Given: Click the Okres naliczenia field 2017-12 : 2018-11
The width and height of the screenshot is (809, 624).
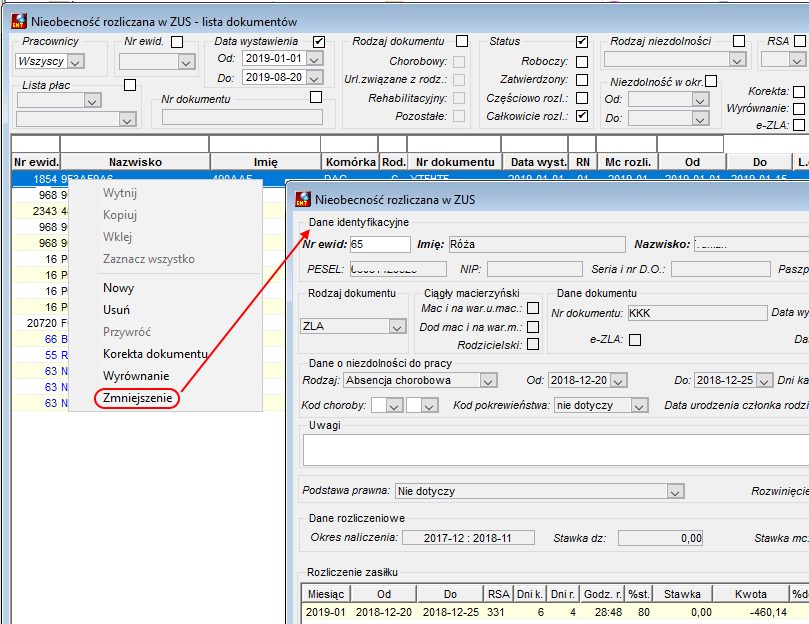Looking at the screenshot, I should click(468, 538).
